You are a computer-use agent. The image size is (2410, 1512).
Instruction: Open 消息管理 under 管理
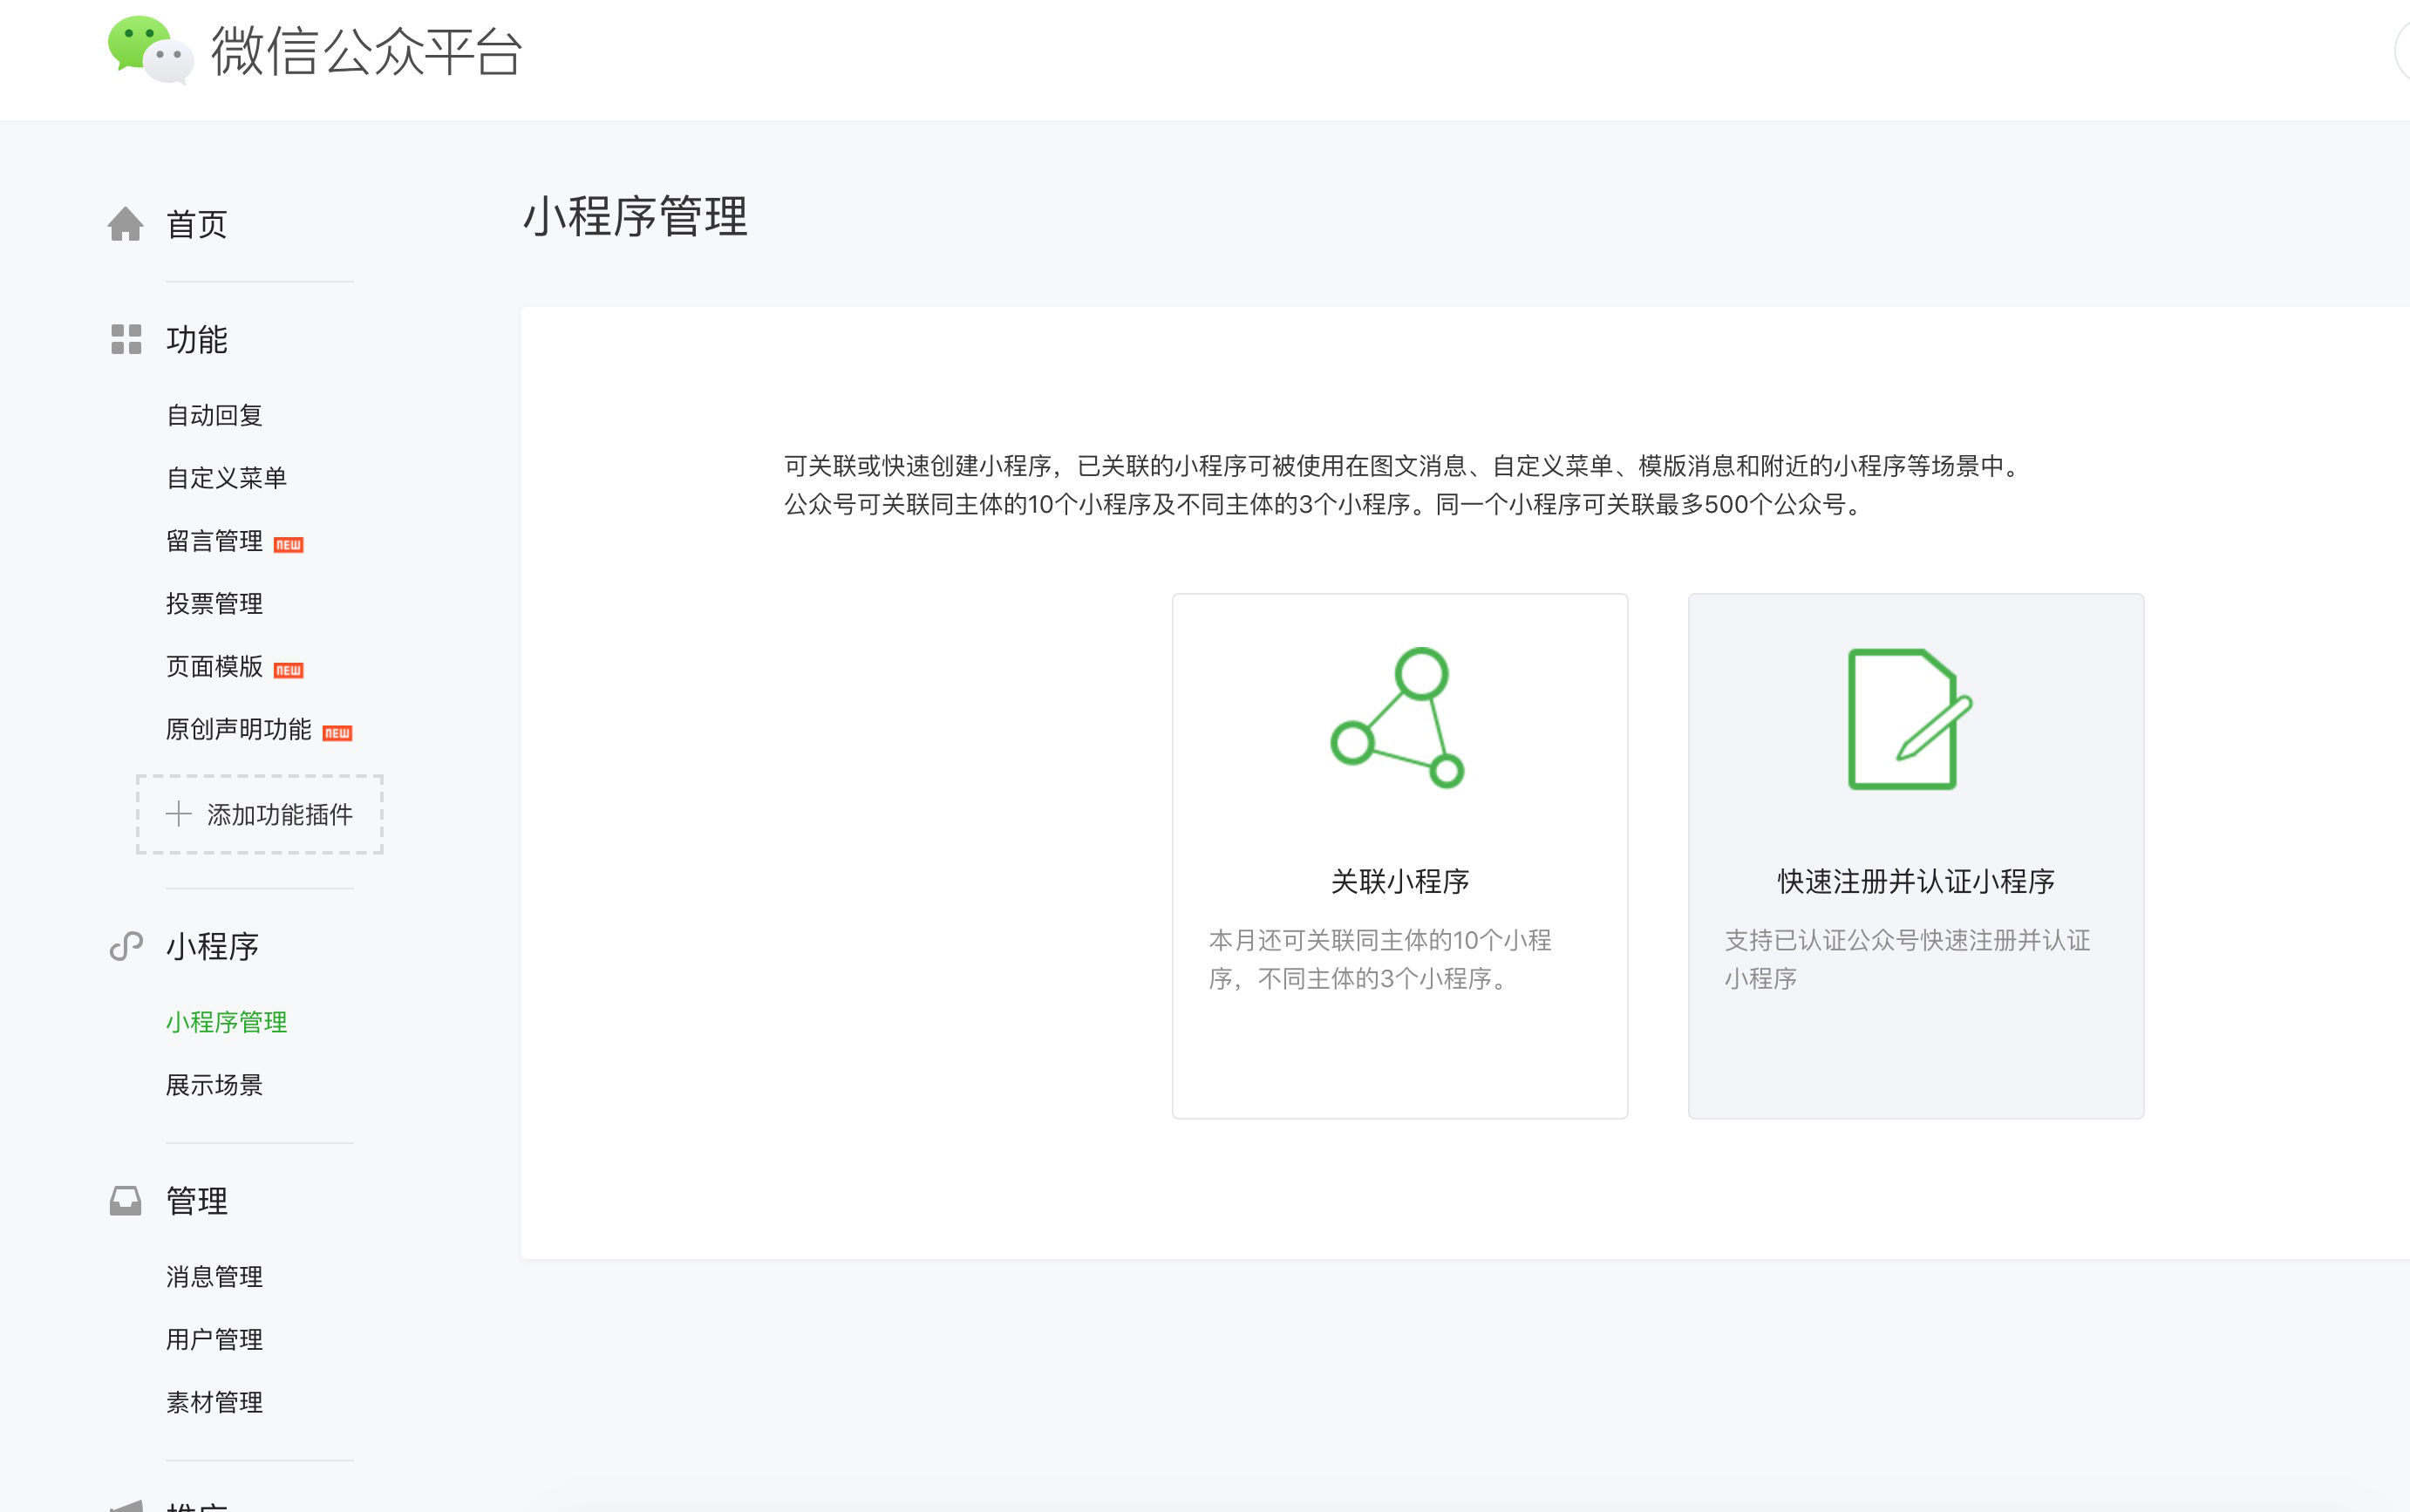pos(214,1277)
